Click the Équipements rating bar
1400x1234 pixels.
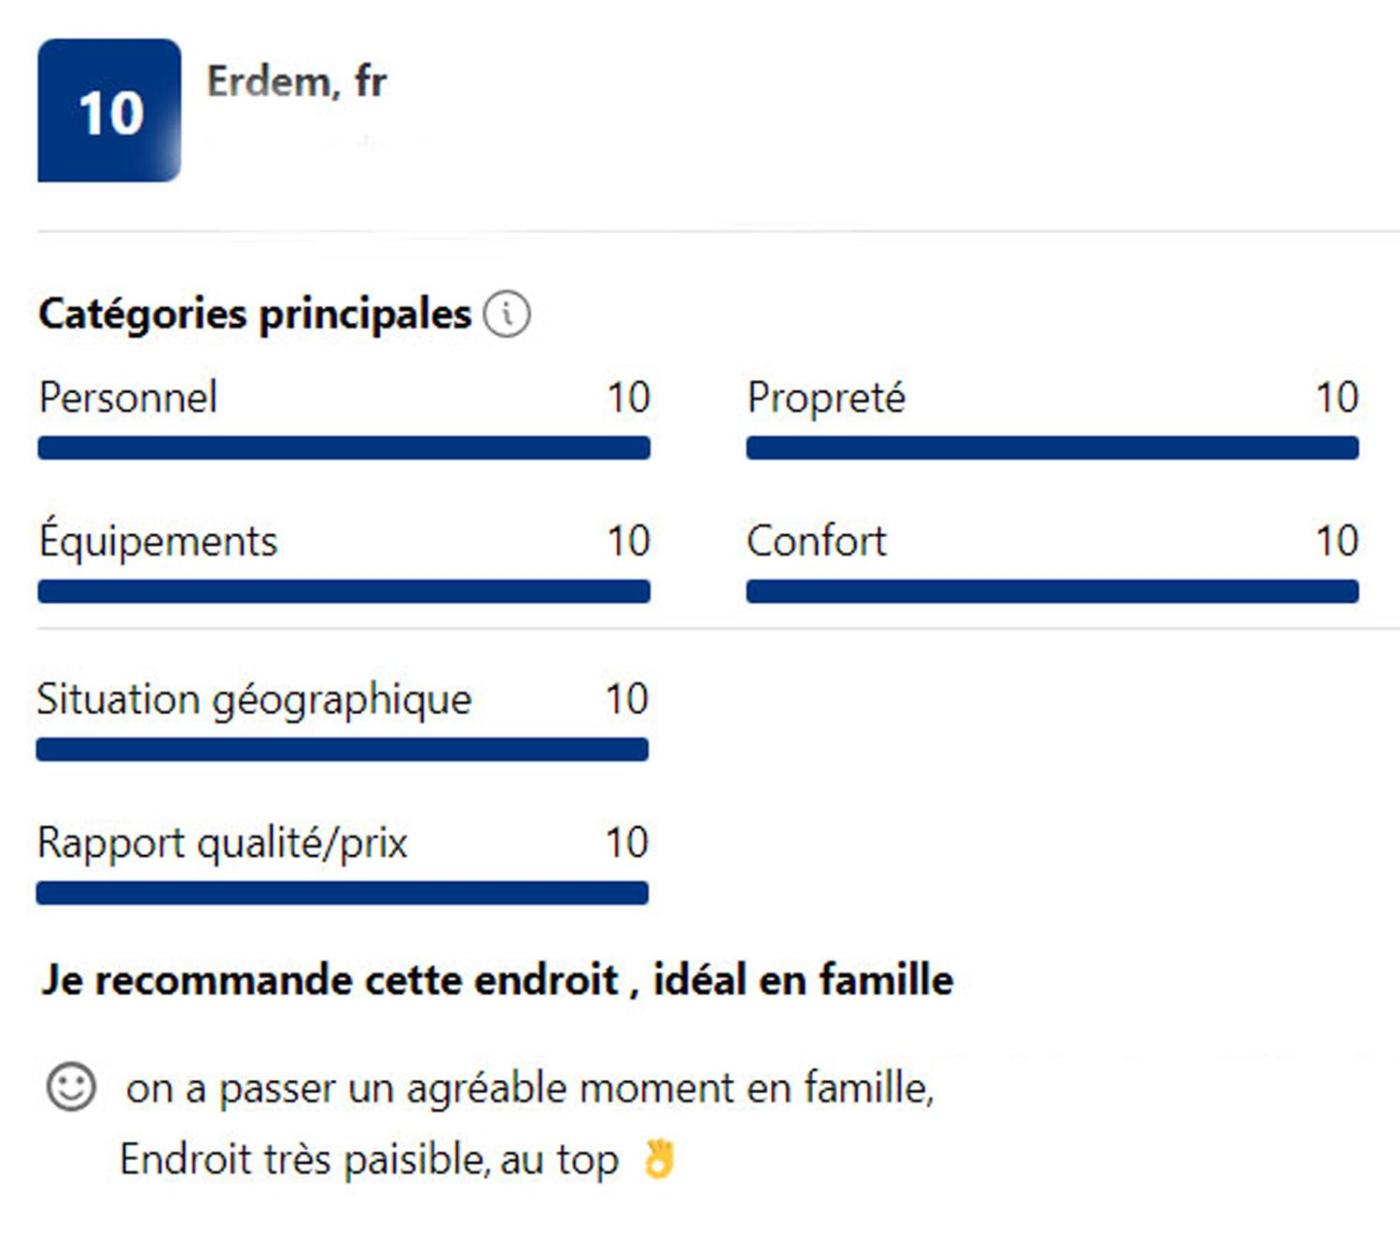pos(344,592)
